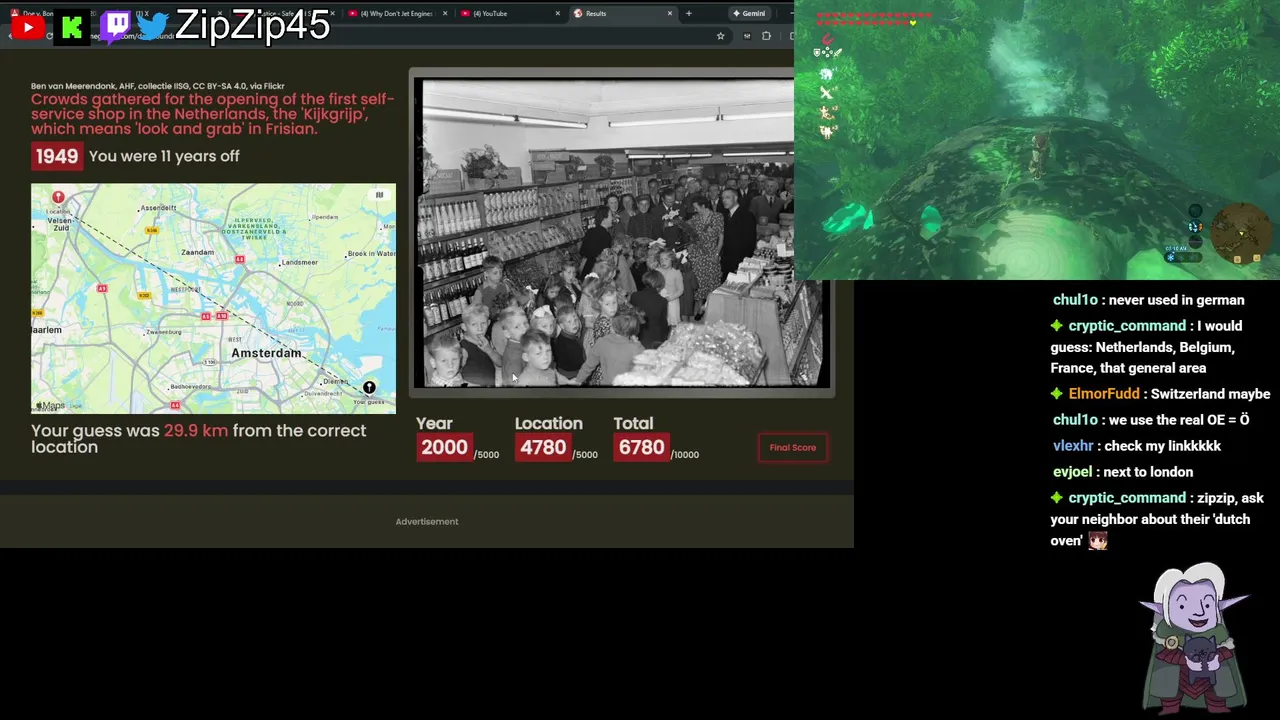Close the (4) YouTube tab
The height and width of the screenshot is (720, 1280).
(x=558, y=13)
